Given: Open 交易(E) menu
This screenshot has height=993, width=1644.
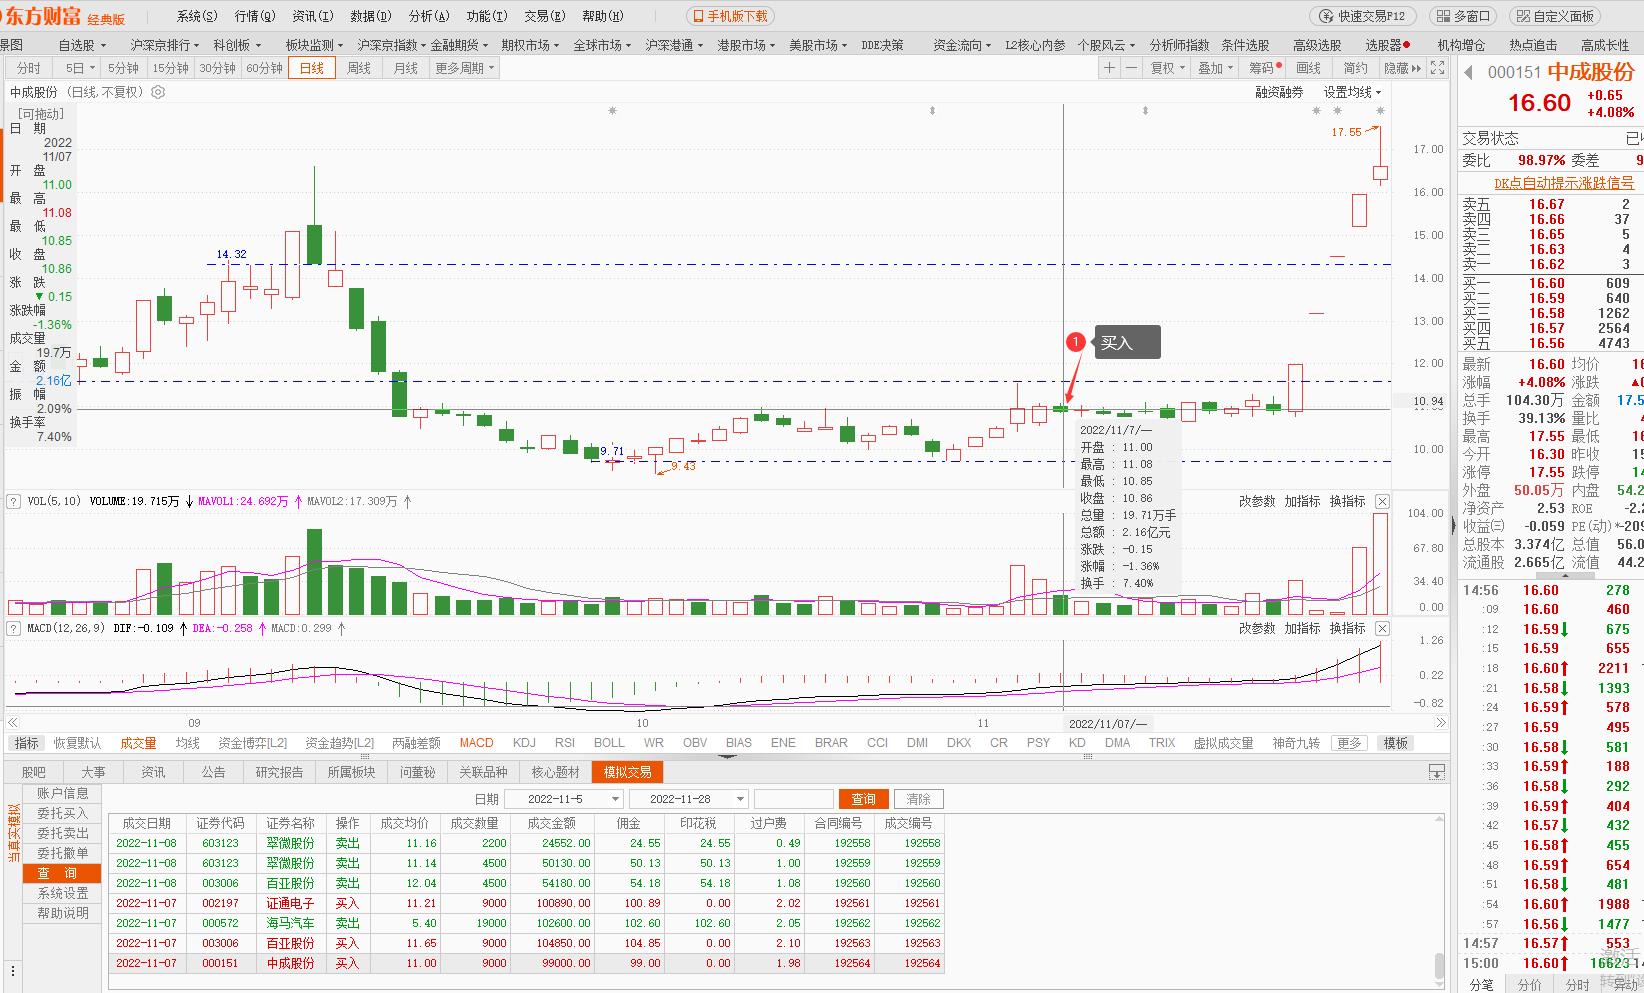Looking at the screenshot, I should coord(544,16).
